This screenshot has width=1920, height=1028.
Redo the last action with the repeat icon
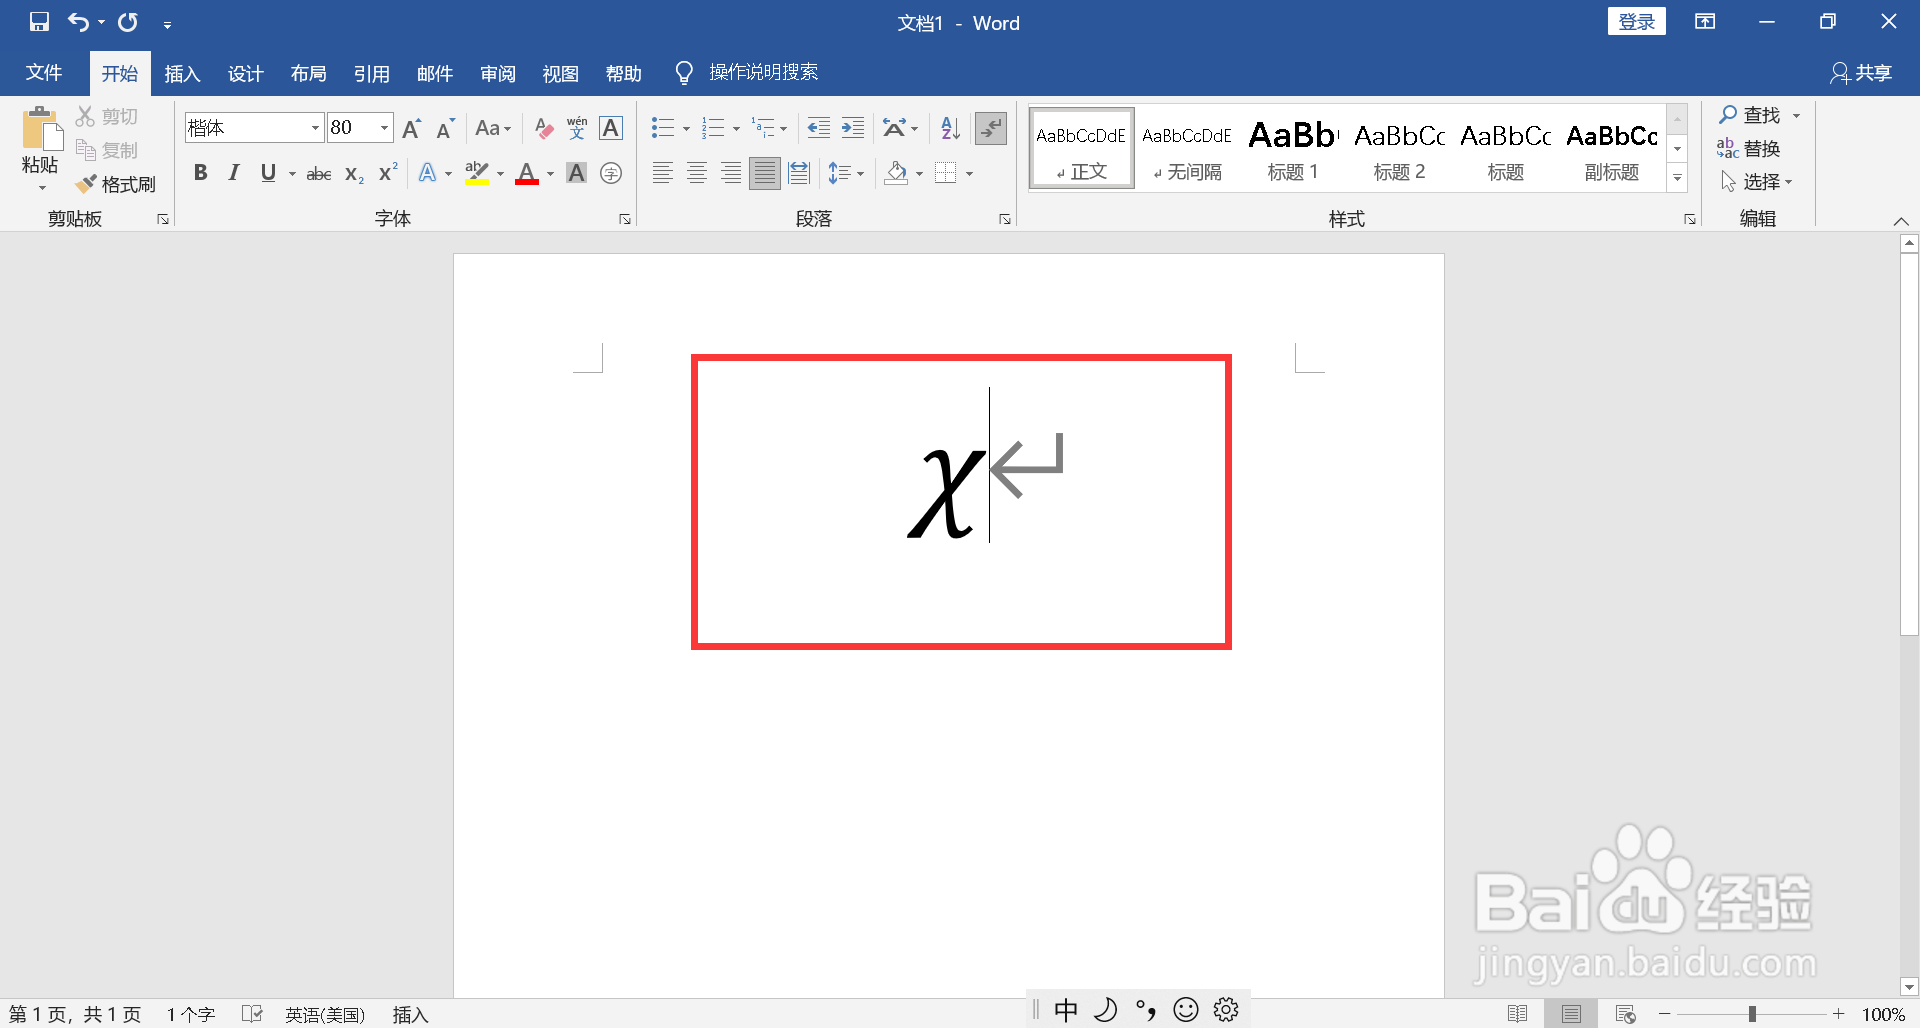pos(128,22)
